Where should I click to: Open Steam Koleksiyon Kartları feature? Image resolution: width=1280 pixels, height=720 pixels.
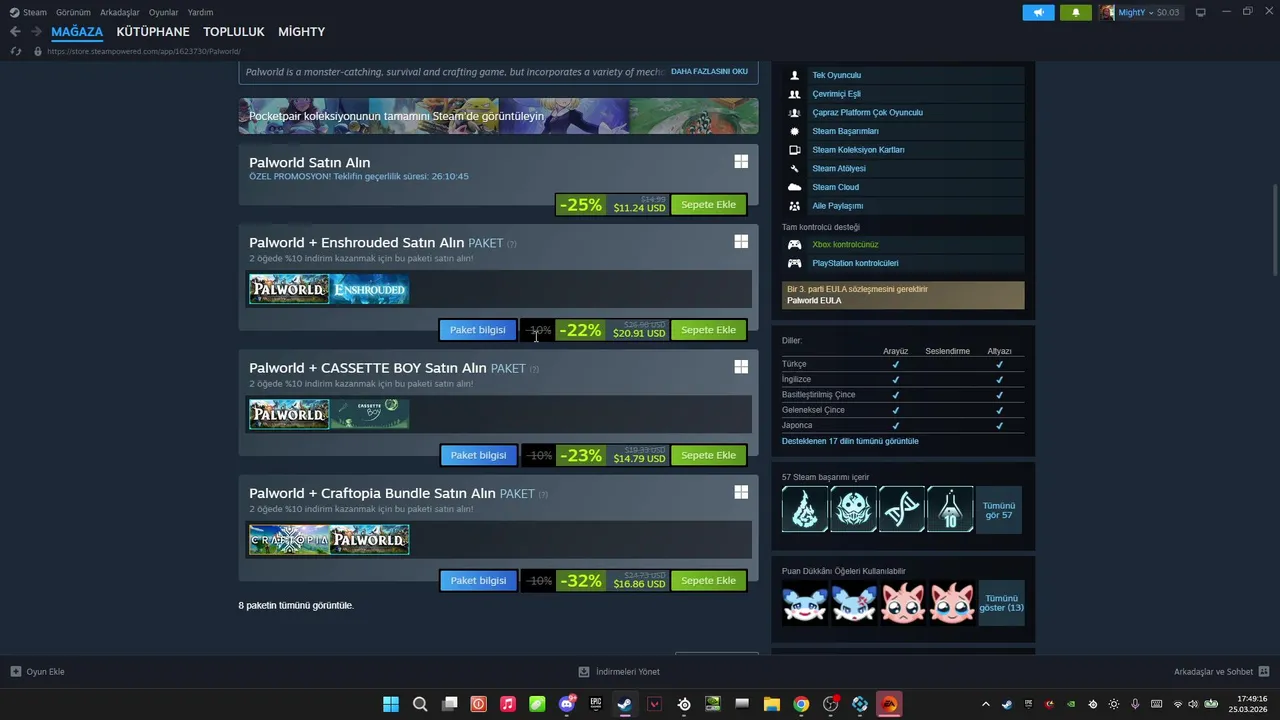coord(903,150)
